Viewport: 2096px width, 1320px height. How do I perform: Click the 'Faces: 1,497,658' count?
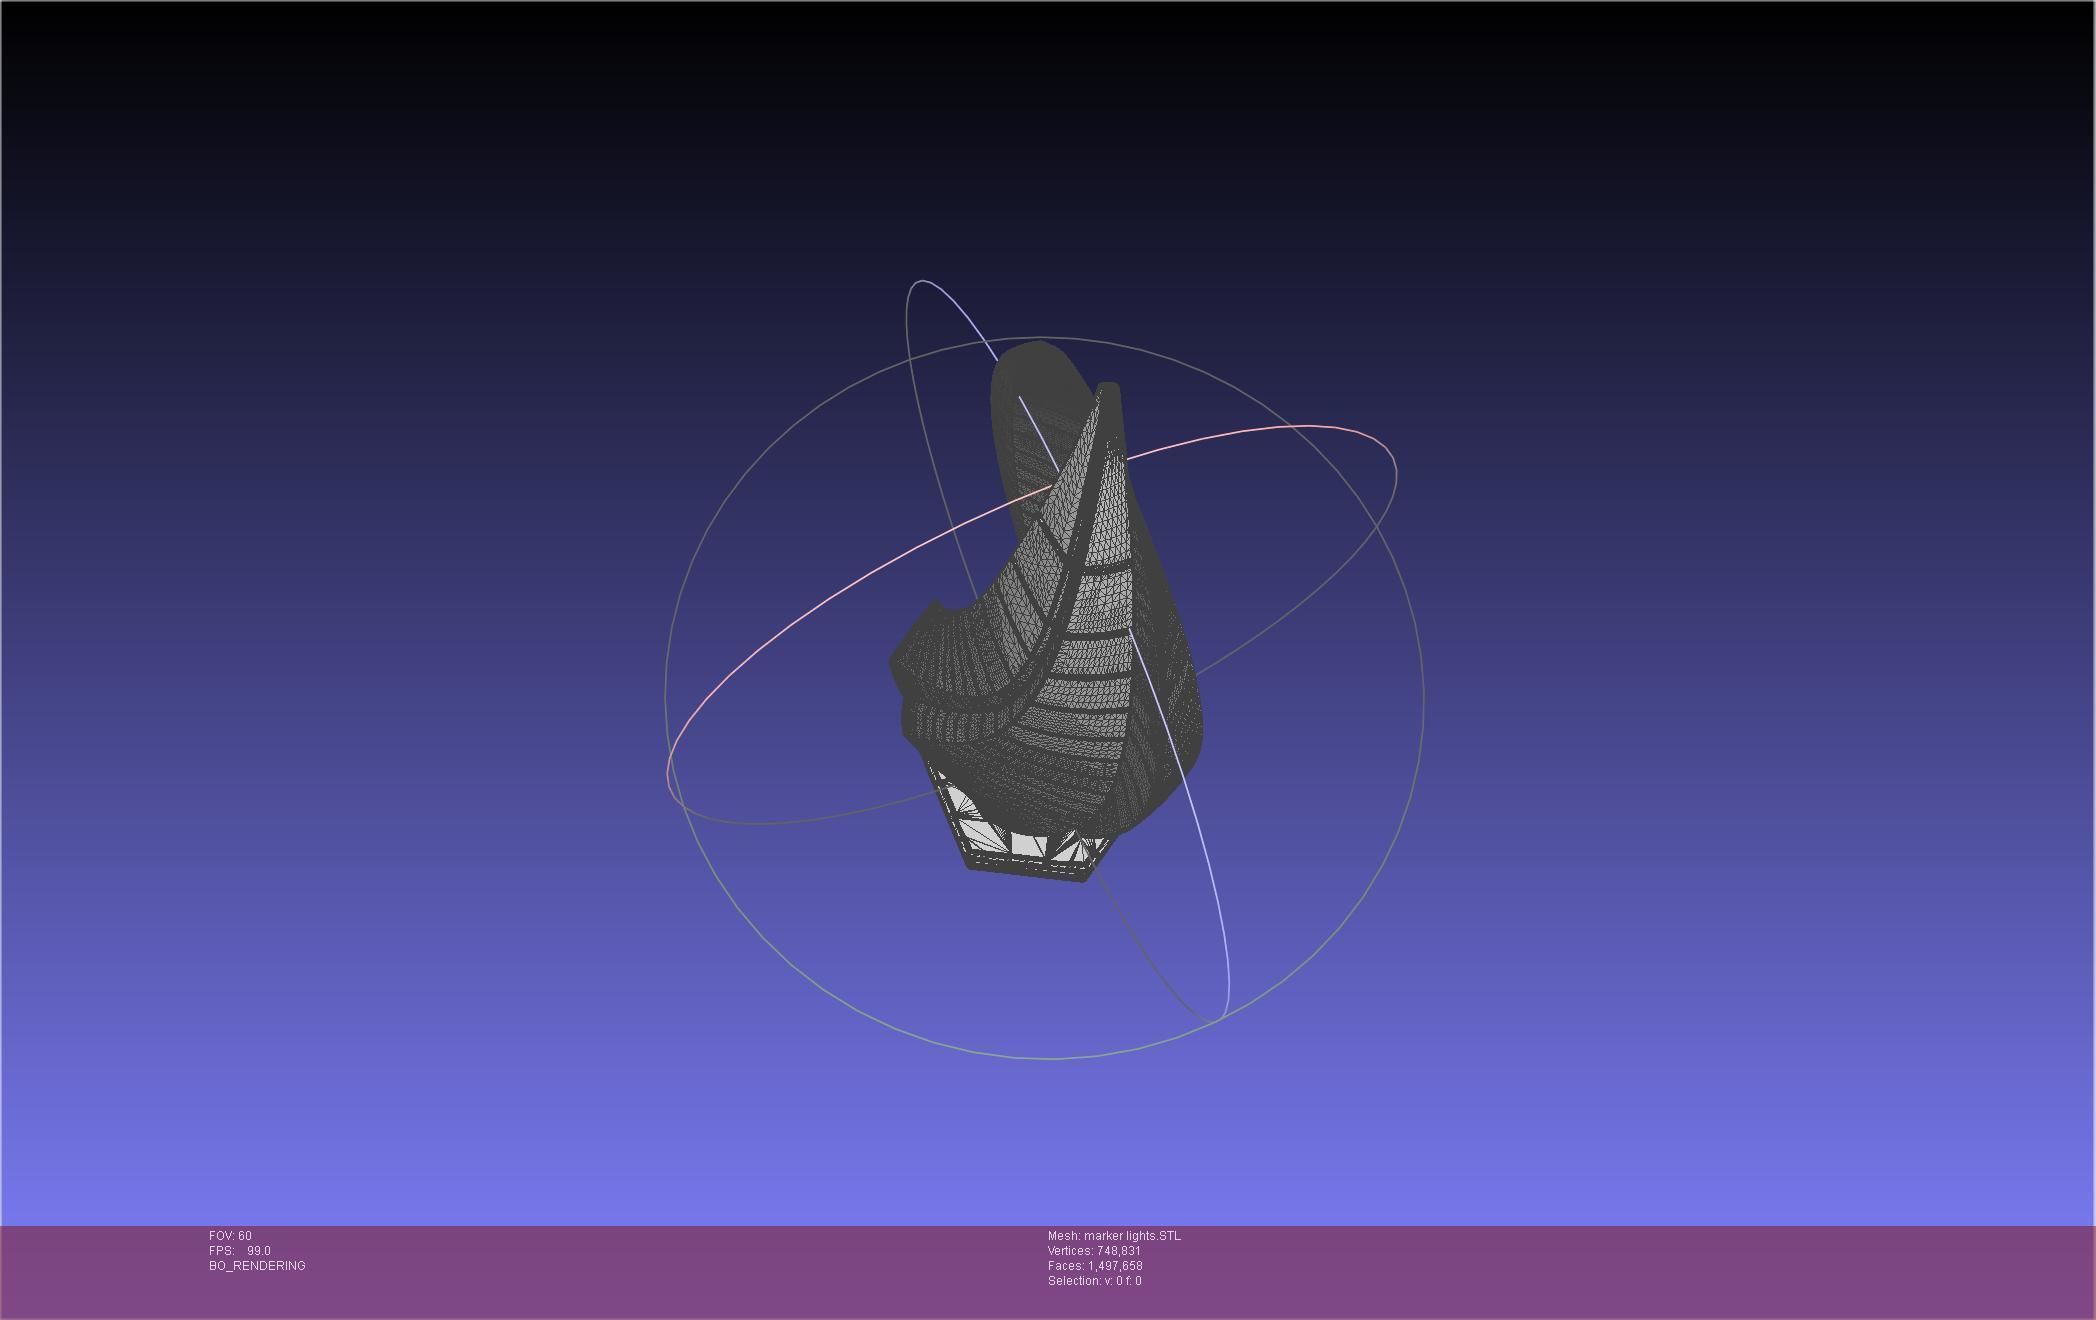point(1095,1266)
